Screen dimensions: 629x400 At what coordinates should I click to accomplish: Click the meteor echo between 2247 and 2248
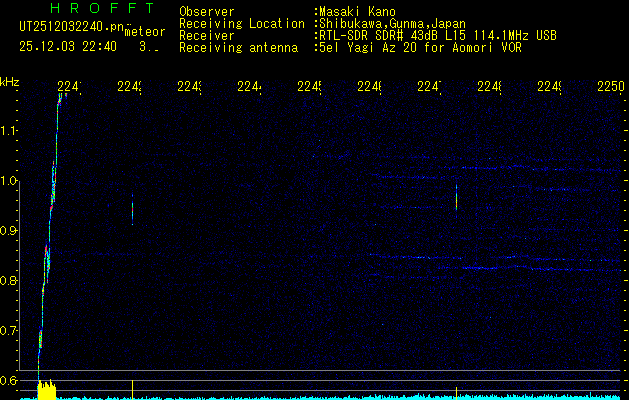[457, 197]
